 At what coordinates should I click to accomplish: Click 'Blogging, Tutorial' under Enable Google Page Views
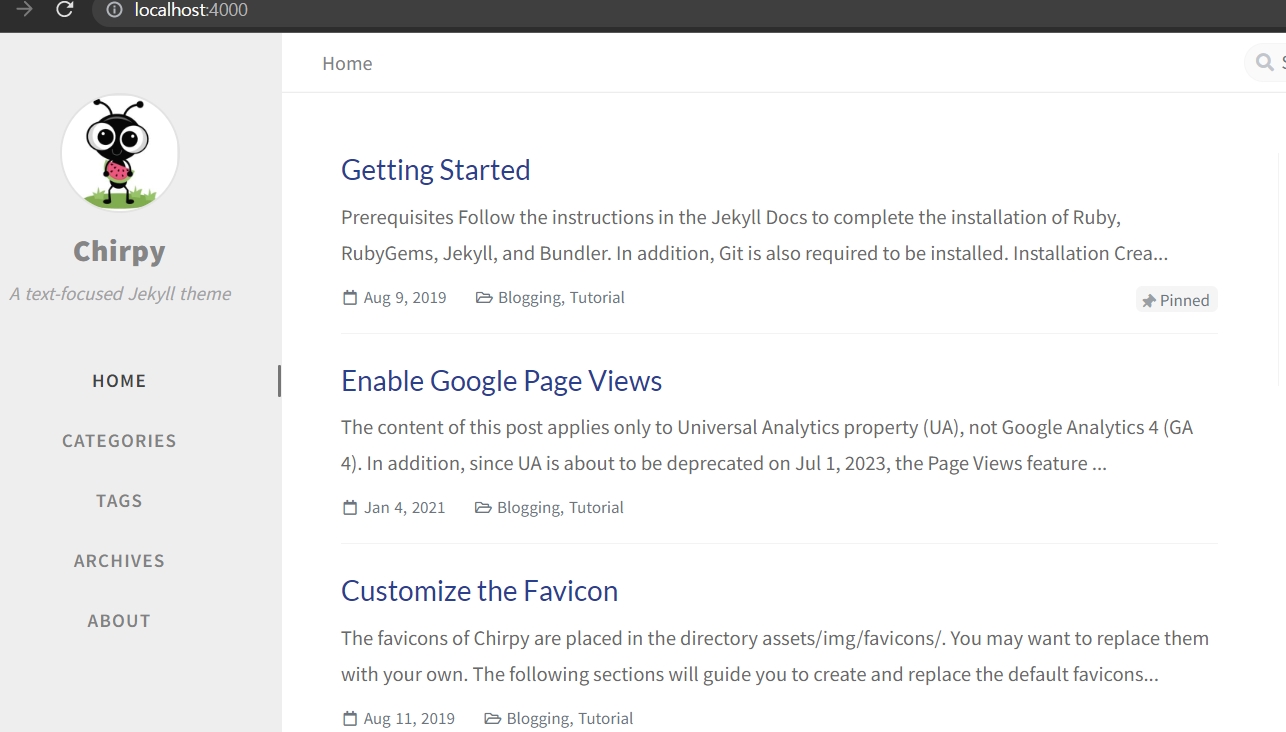tap(560, 508)
